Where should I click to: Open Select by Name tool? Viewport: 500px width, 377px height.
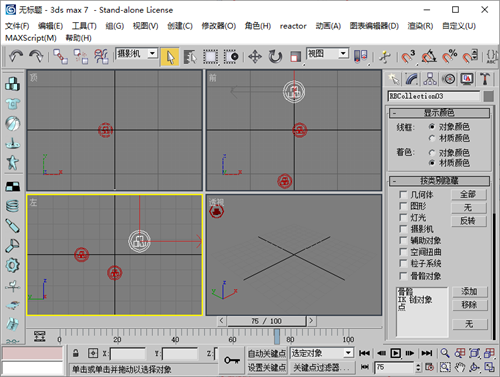pos(190,57)
